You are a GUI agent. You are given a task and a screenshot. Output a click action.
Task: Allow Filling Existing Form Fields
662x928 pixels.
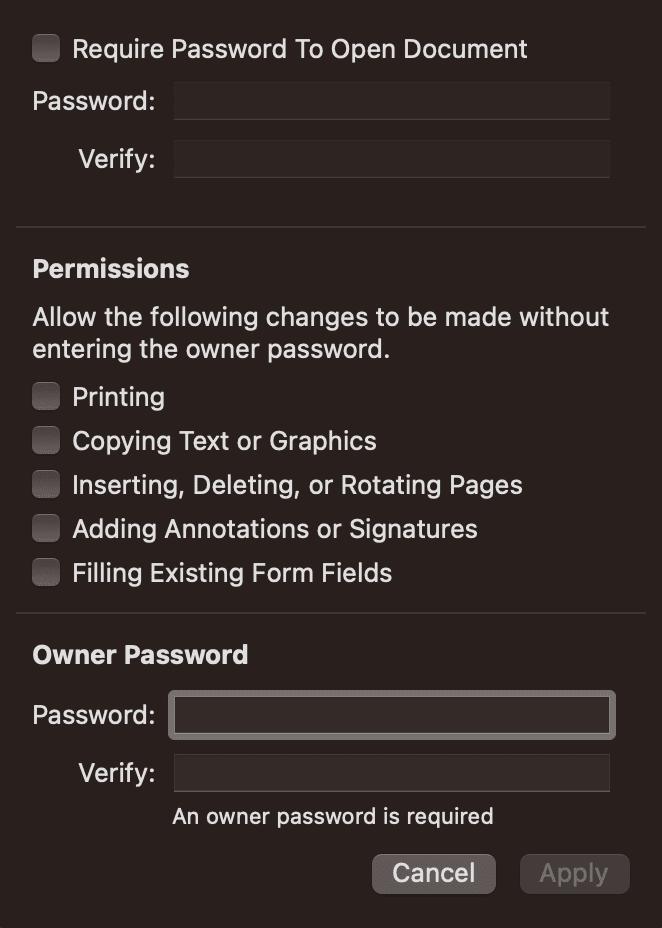(x=46, y=572)
